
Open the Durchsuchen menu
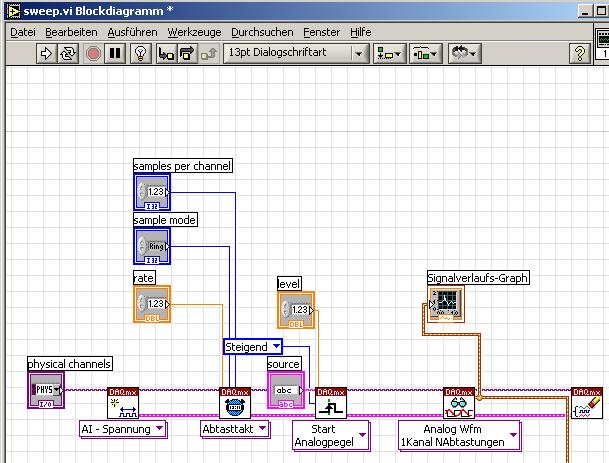(262, 32)
